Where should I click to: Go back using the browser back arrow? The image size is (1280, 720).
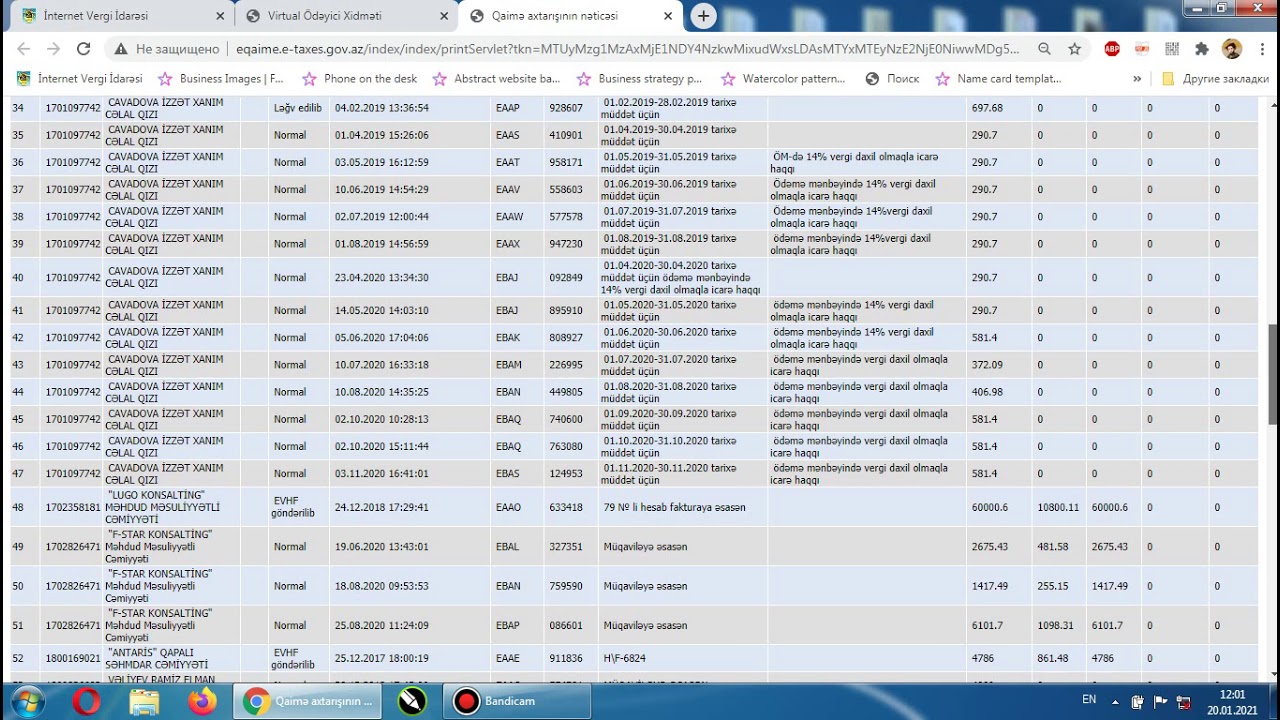coord(24,48)
